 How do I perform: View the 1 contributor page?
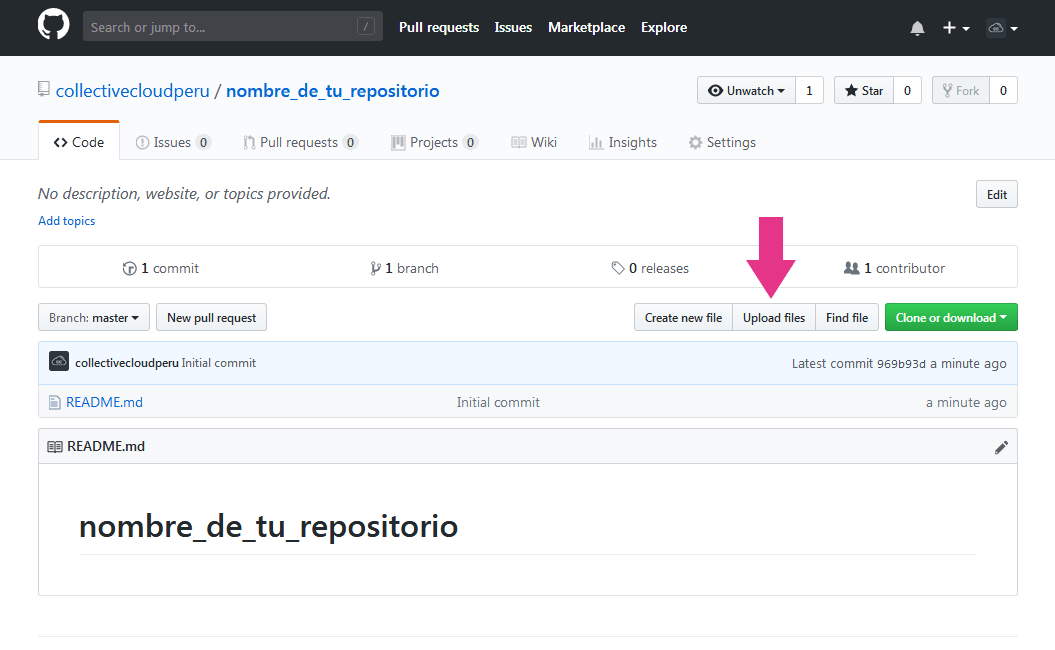(x=894, y=268)
